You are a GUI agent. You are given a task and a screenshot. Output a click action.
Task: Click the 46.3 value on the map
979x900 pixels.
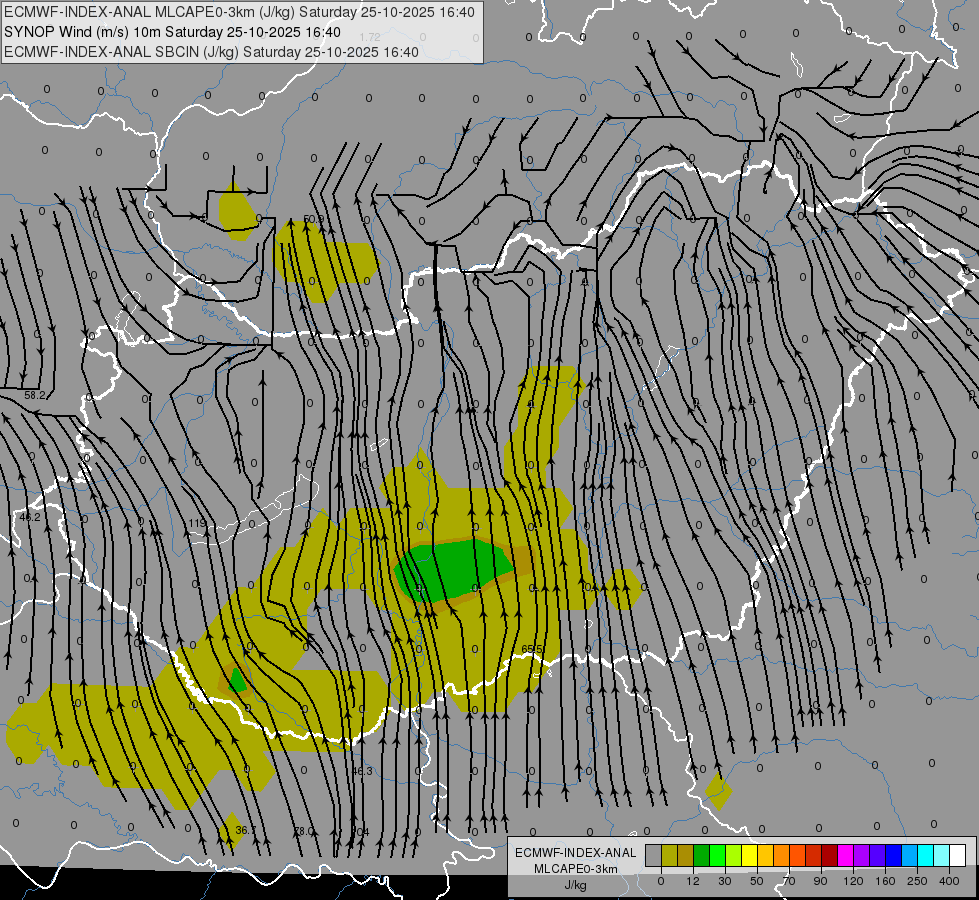click(362, 771)
